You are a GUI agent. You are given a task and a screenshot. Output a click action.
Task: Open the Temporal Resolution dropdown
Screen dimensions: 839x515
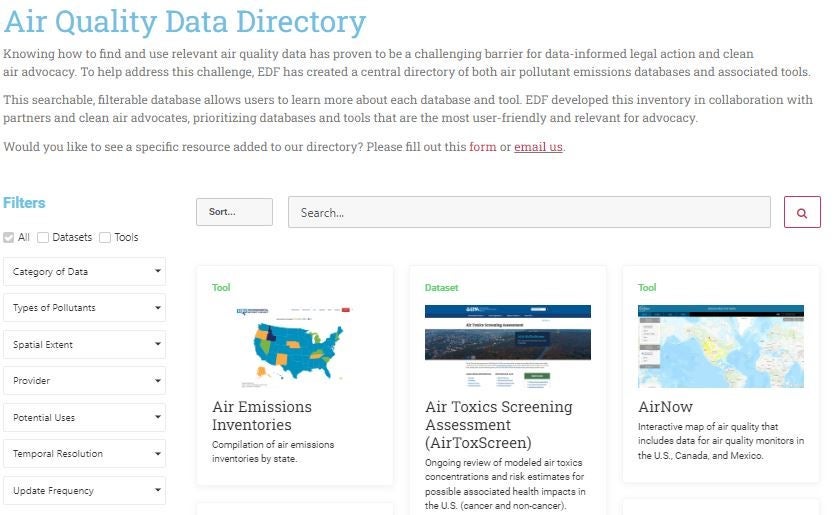coord(84,454)
